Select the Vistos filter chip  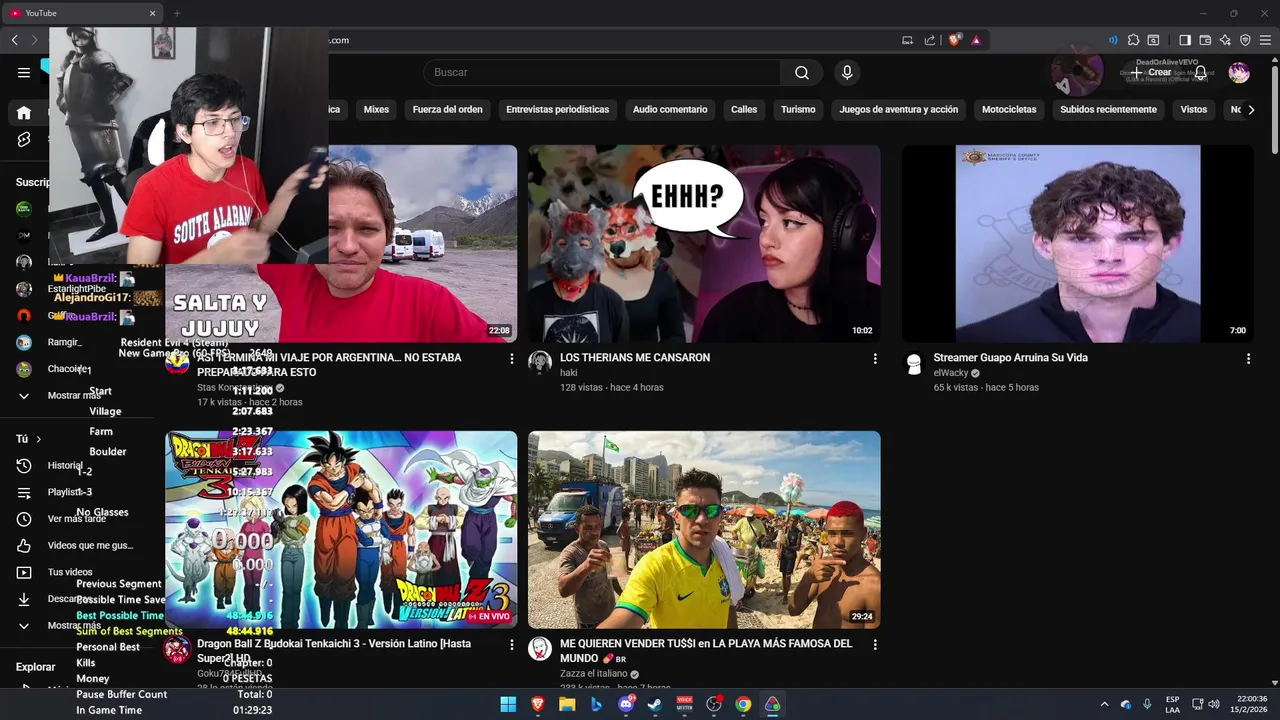click(x=1194, y=110)
